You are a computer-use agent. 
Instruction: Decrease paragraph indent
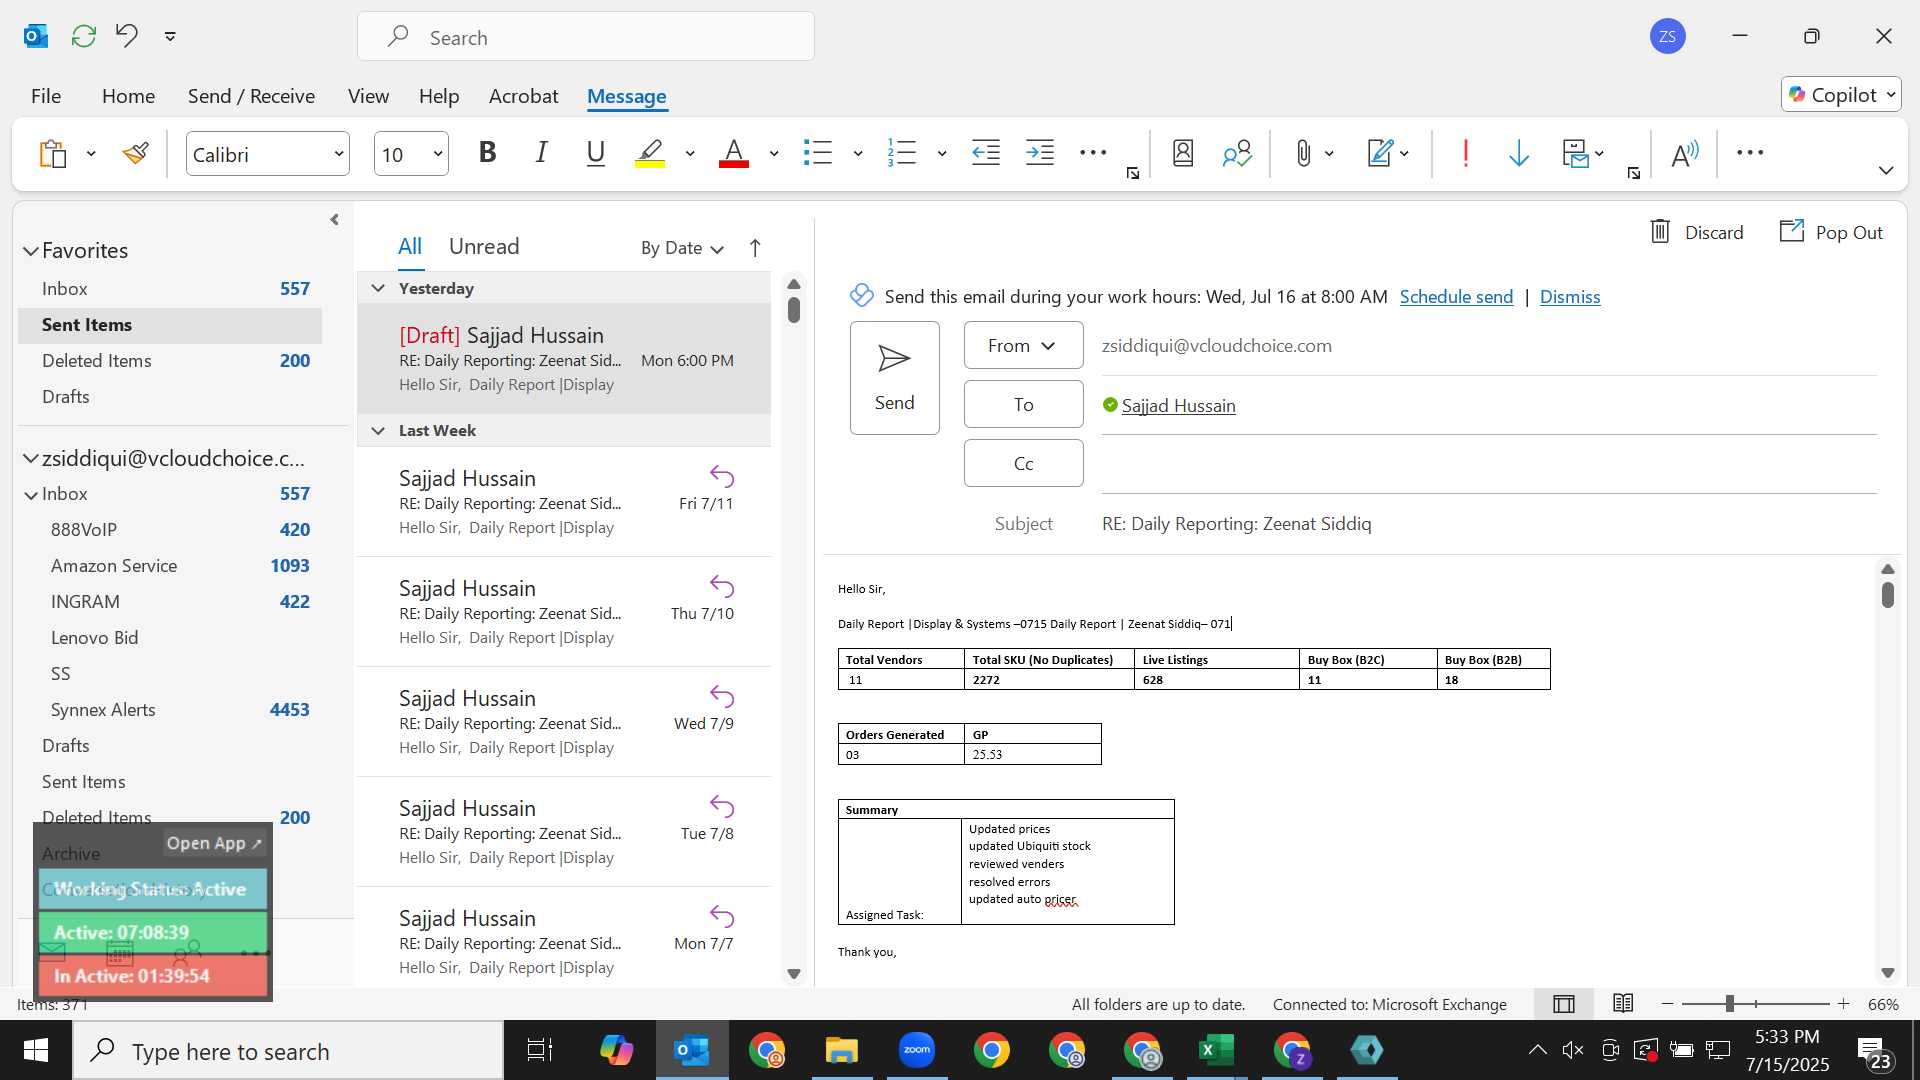point(986,153)
